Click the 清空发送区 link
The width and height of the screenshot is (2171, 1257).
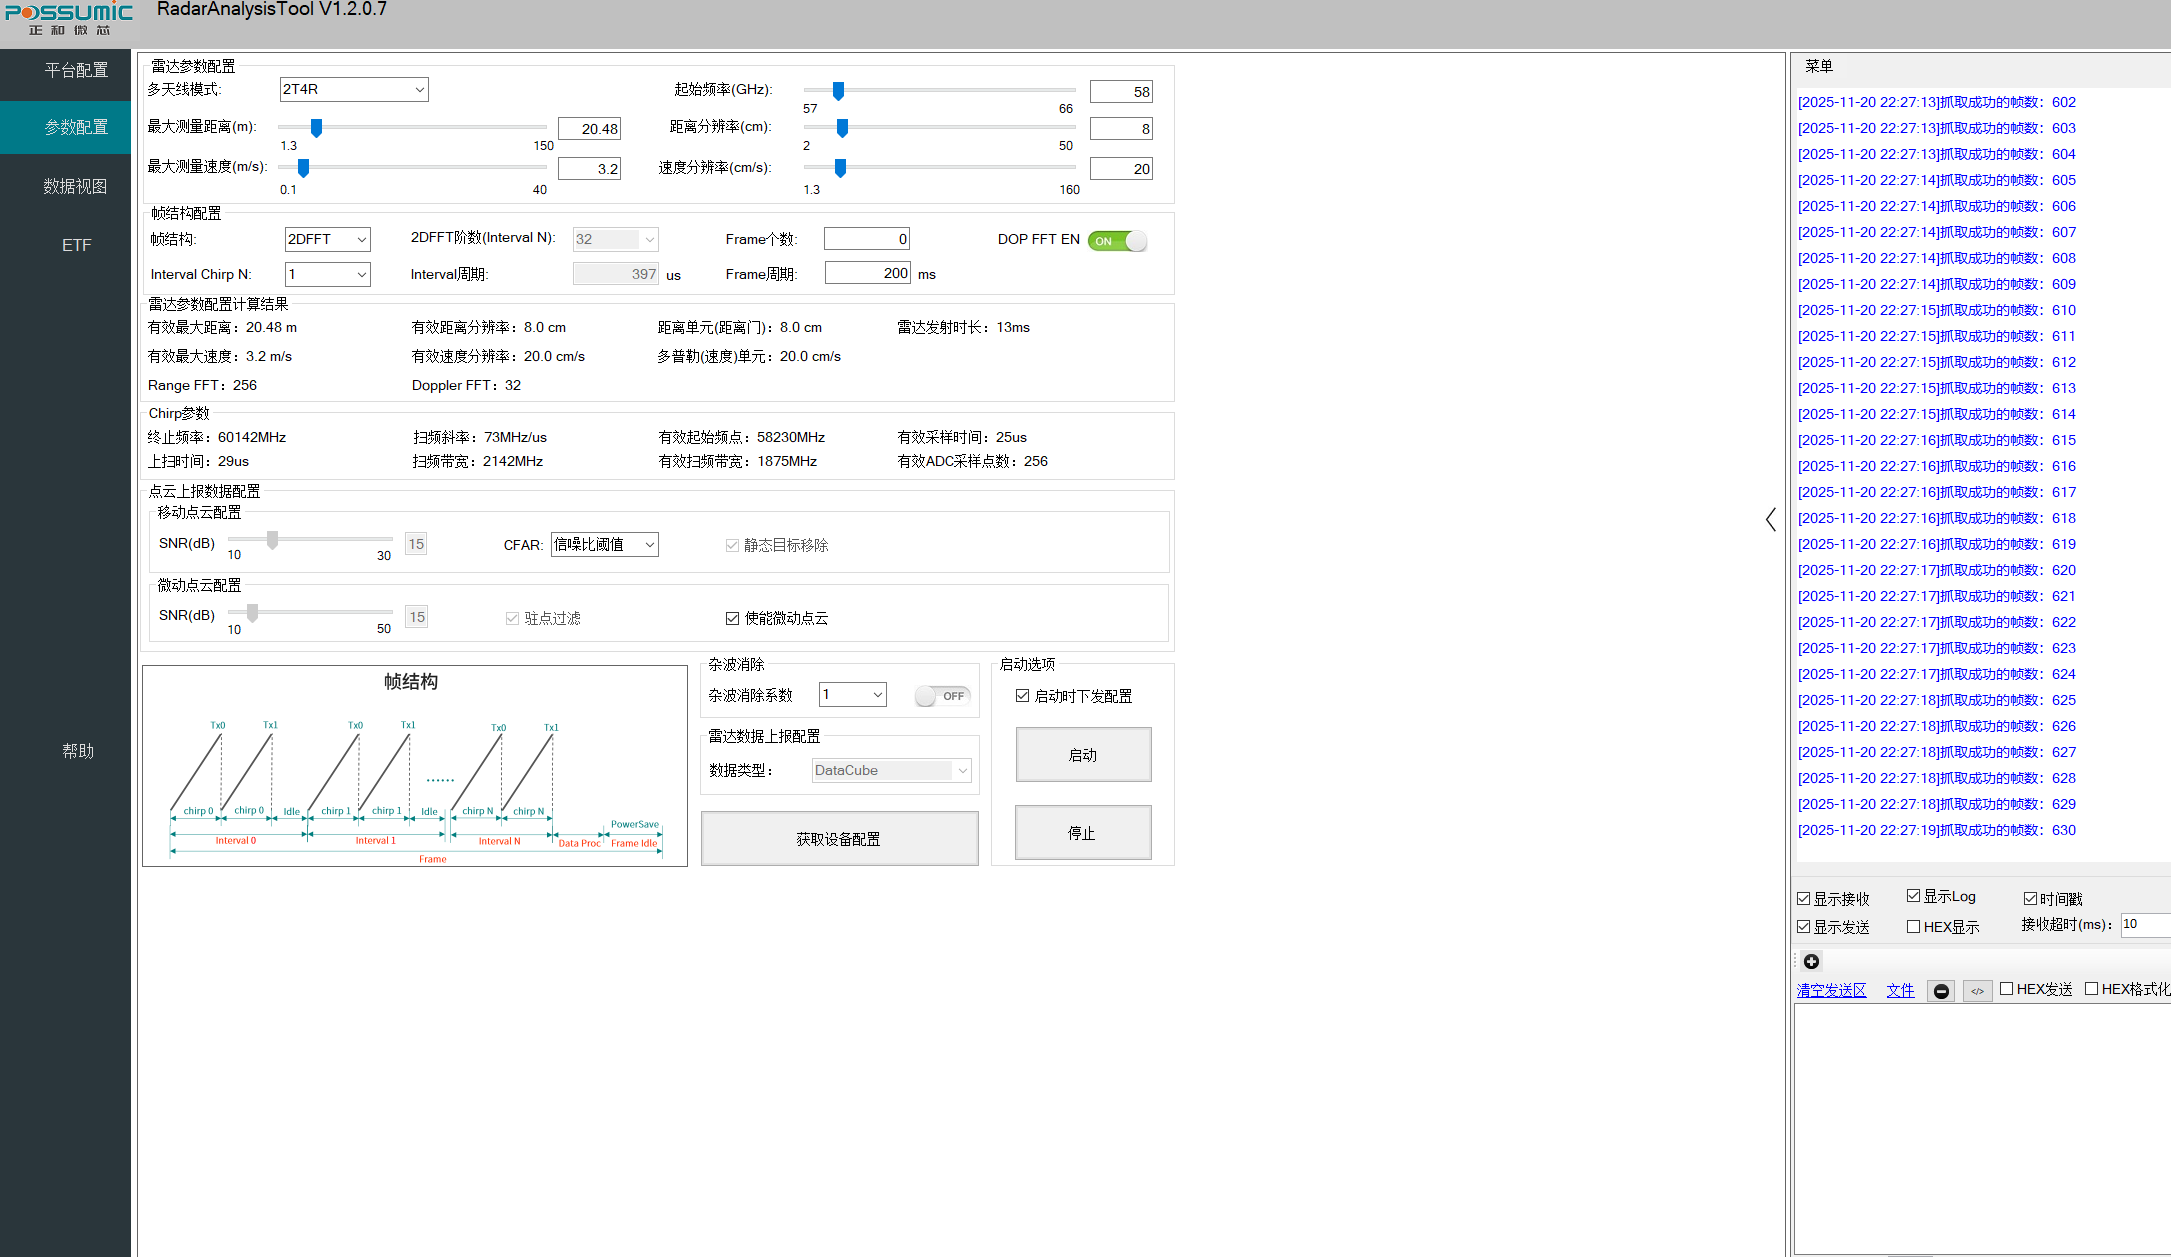1831,990
